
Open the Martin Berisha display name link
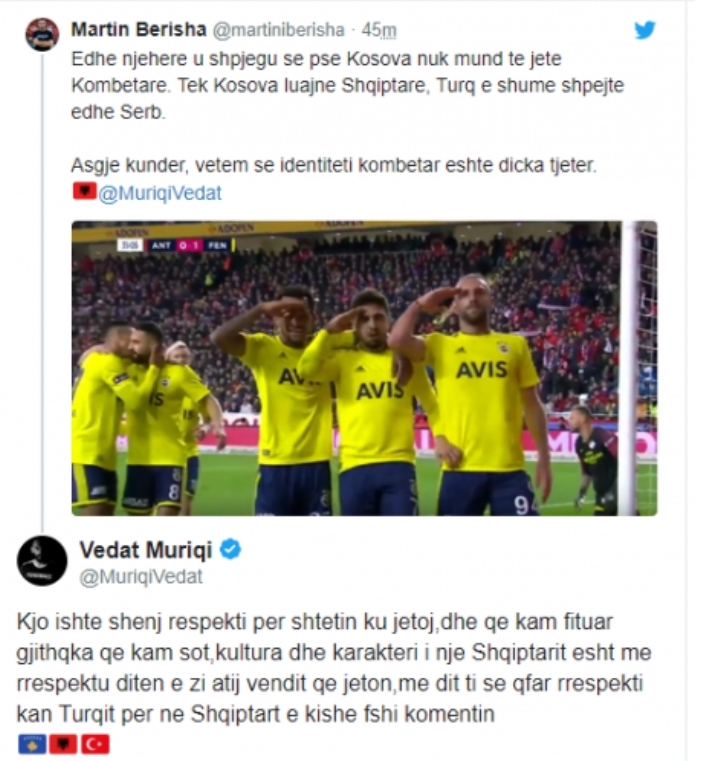pyautogui.click(x=139, y=30)
